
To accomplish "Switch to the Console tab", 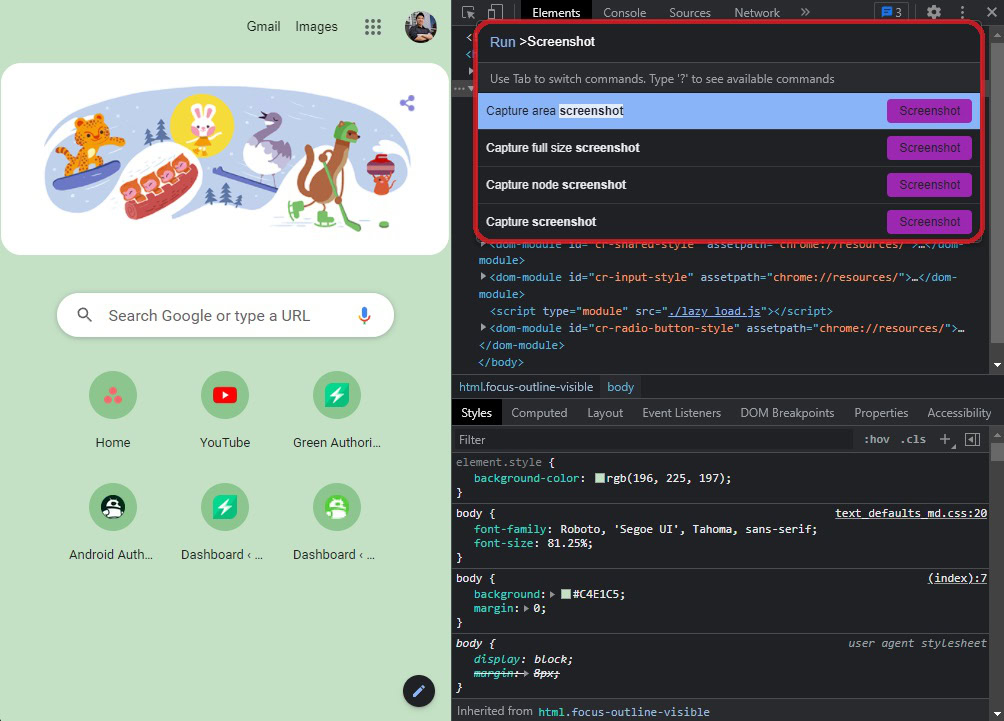I will pos(624,12).
